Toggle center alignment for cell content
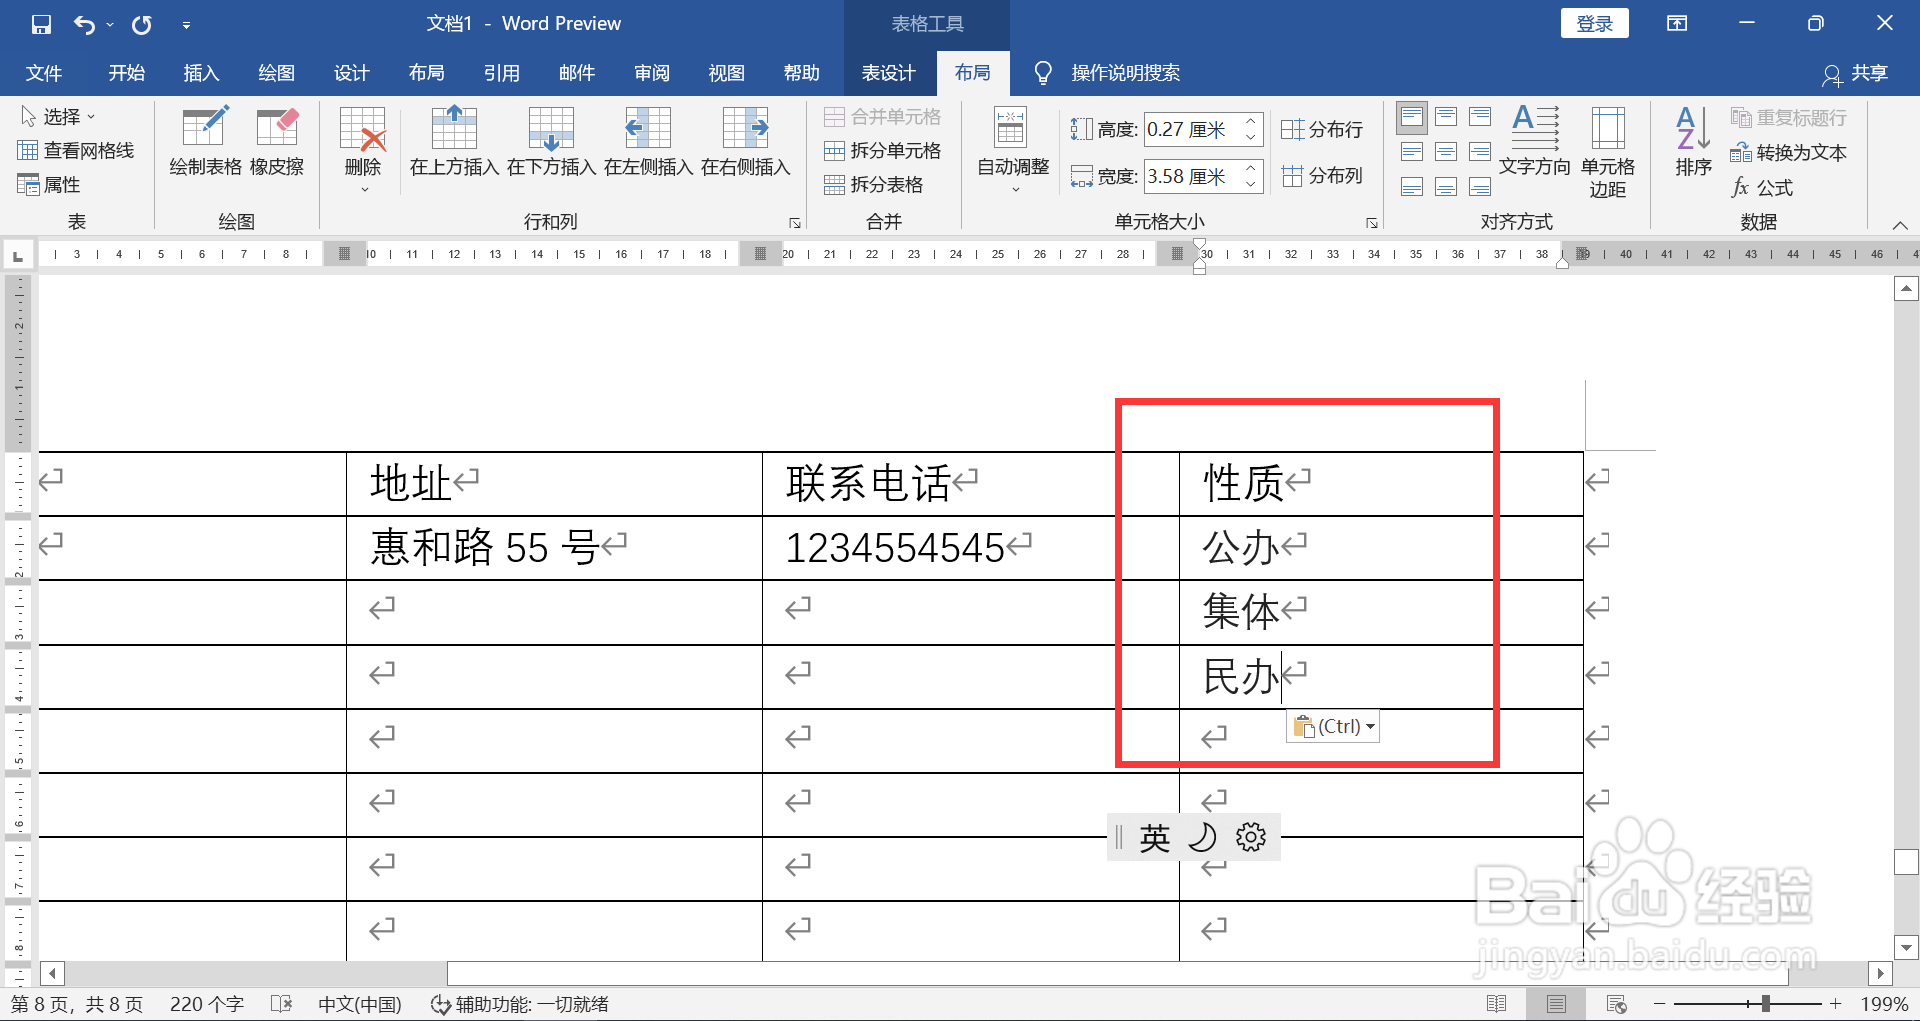The width and height of the screenshot is (1920, 1021). (x=1446, y=151)
